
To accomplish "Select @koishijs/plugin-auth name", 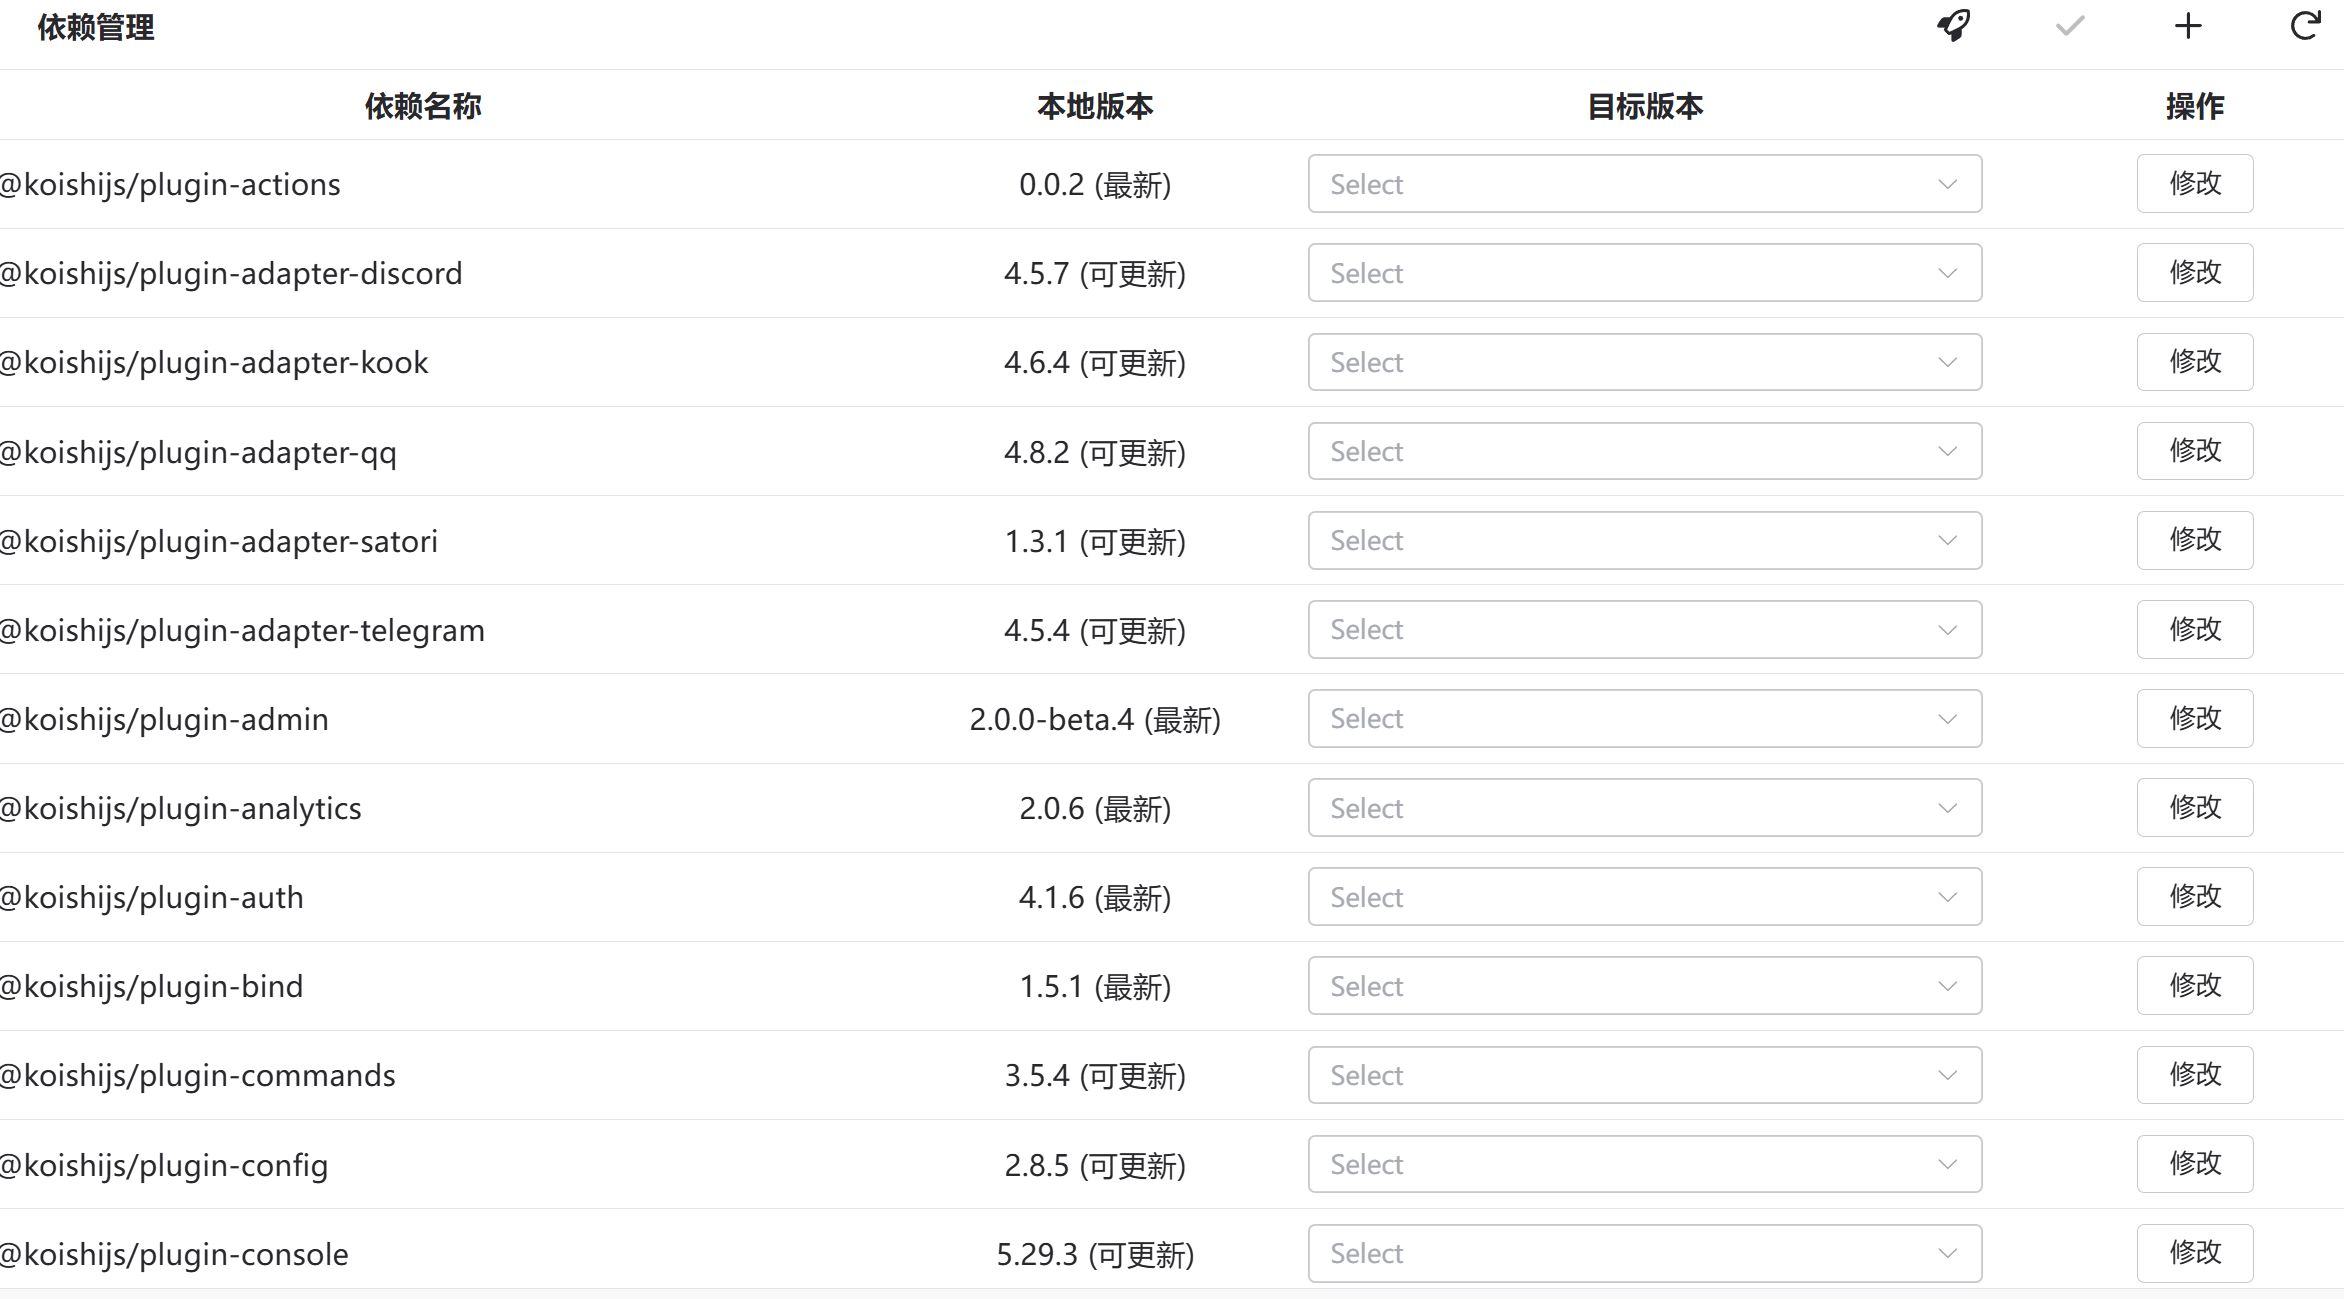I will point(152,898).
